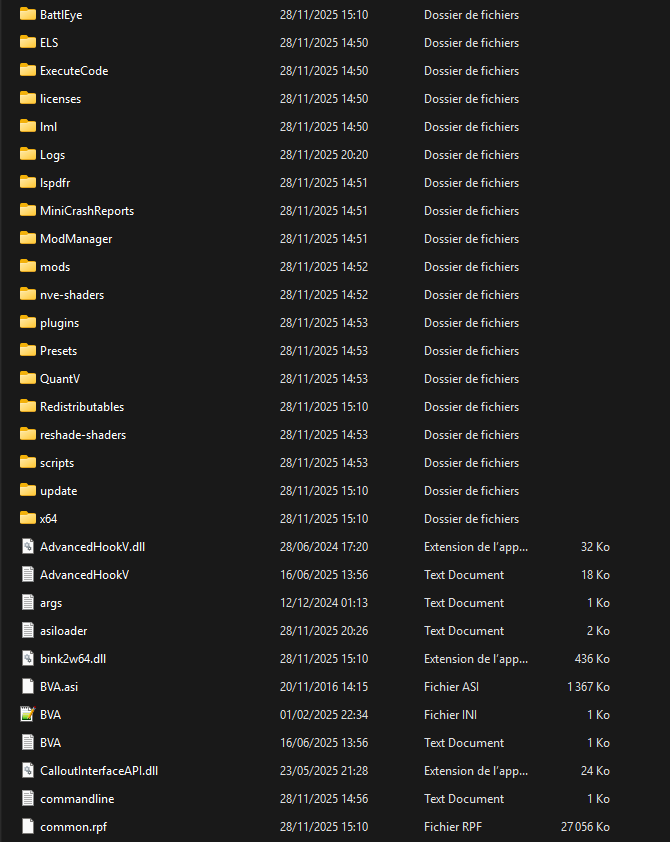Image resolution: width=670 pixels, height=842 pixels.
Task: Select the lml folder icon
Action: click(x=27, y=126)
